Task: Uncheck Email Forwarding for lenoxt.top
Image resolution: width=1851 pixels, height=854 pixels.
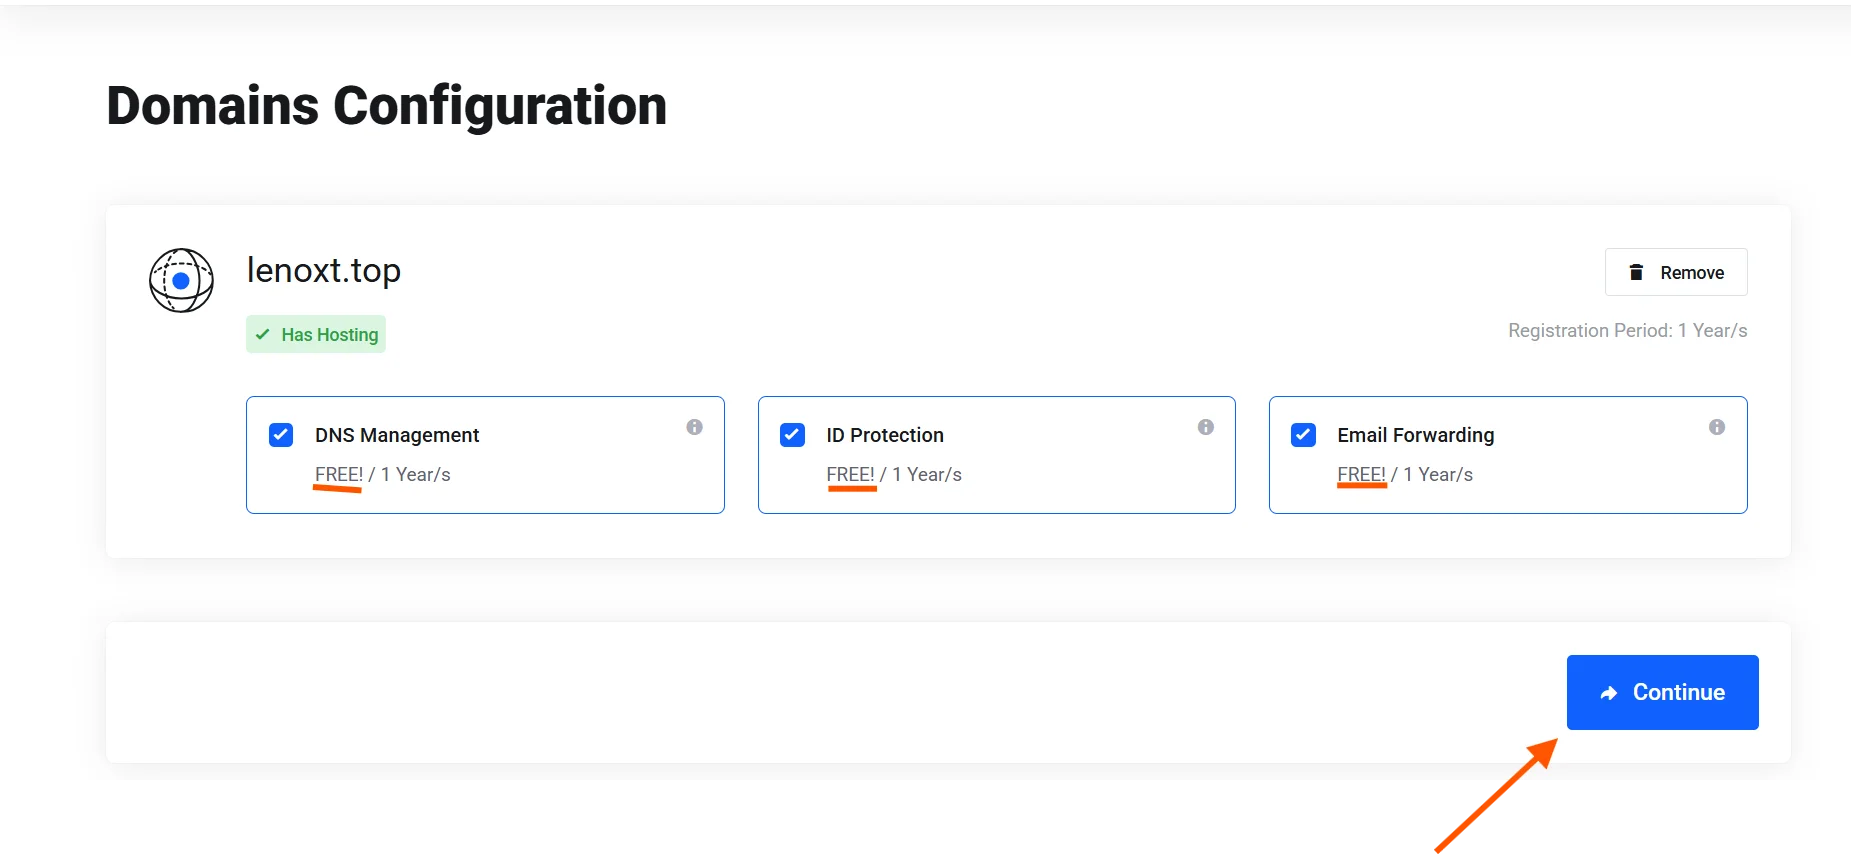Action: pyautogui.click(x=1302, y=435)
